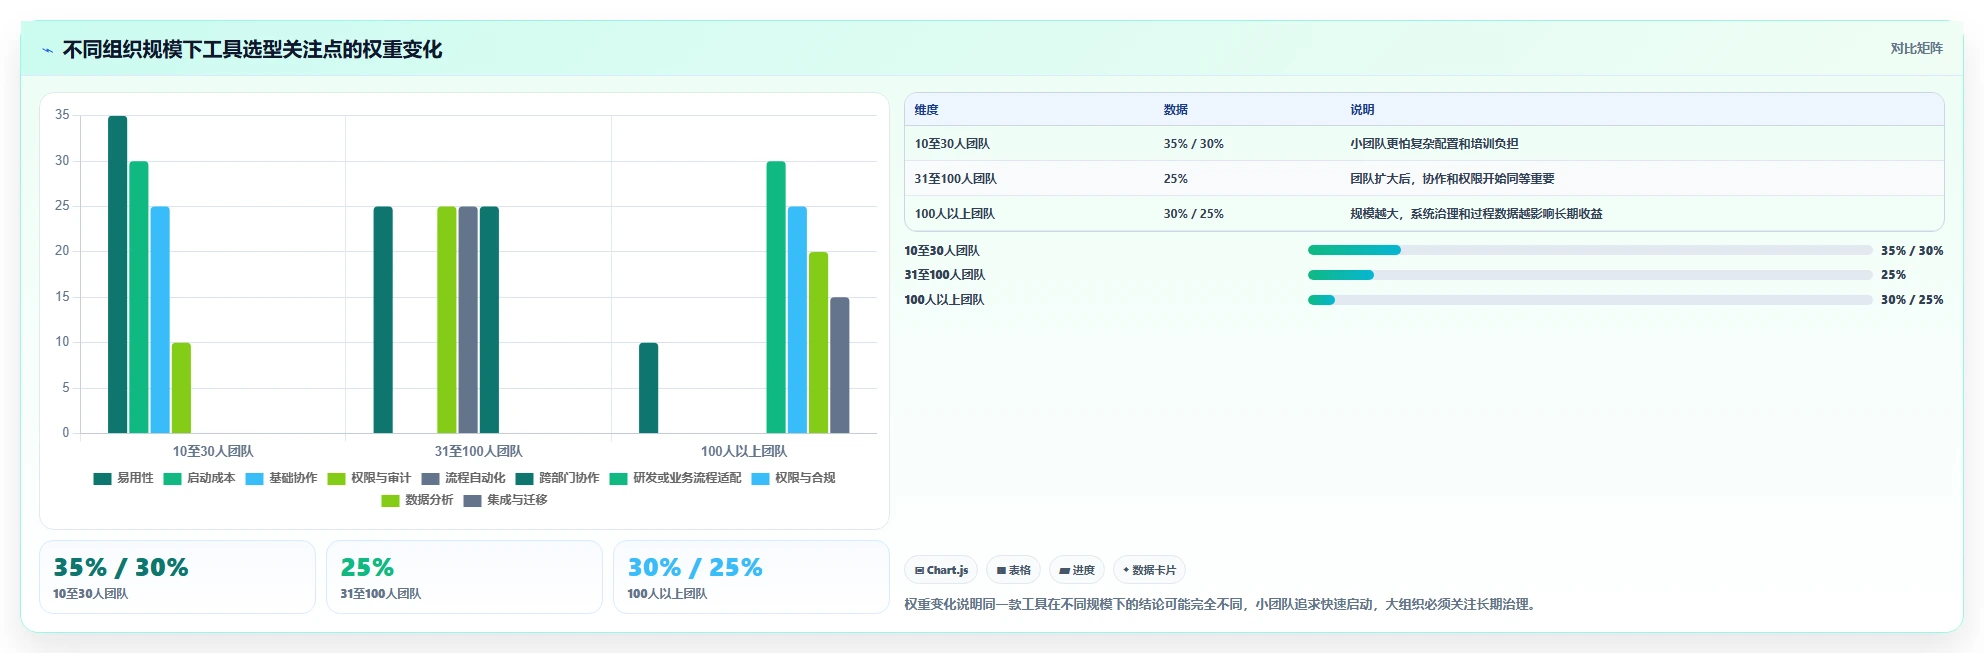Image resolution: width=1984 pixels, height=653 pixels.
Task: Select the 表格 tag chip
Action: tap(1013, 570)
